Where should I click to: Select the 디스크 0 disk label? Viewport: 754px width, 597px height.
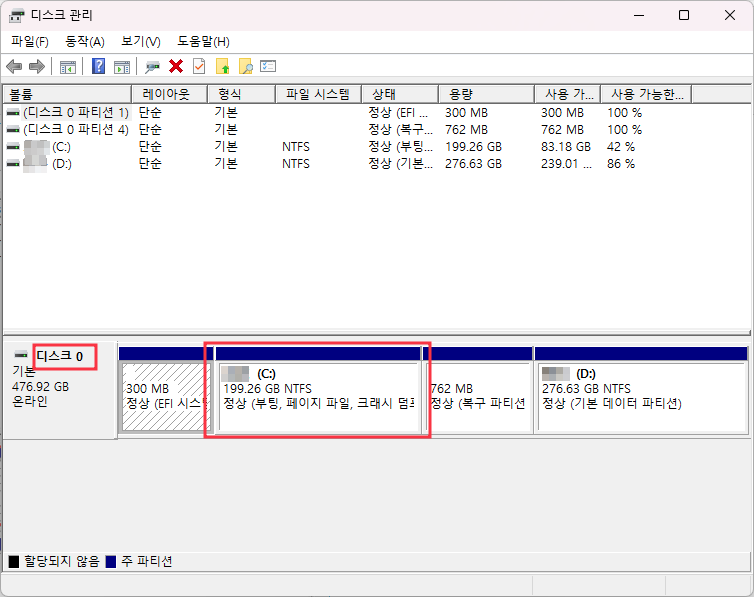[x=60, y=356]
